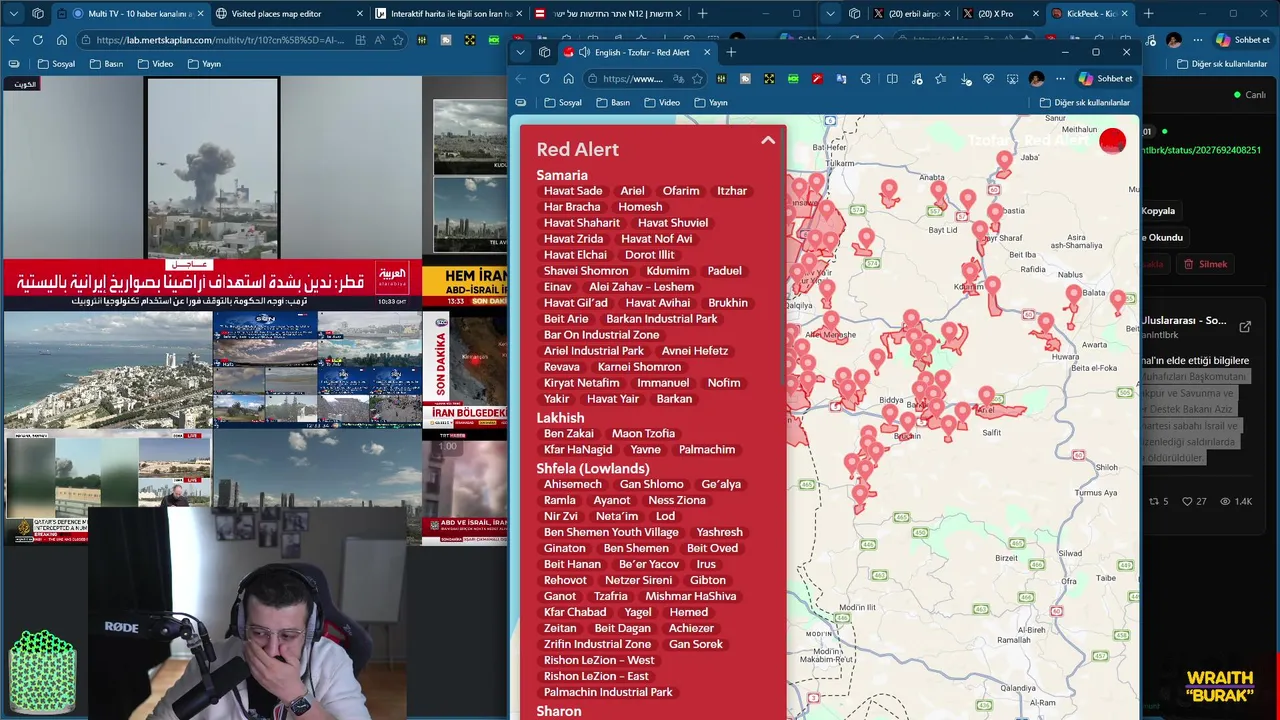Switch to the Visited places map editor tab

coord(287,14)
